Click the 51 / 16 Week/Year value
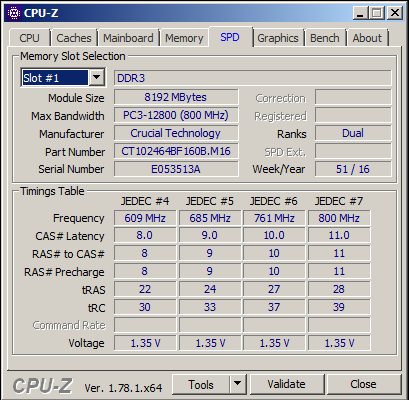This screenshot has width=409, height=400. point(353,169)
